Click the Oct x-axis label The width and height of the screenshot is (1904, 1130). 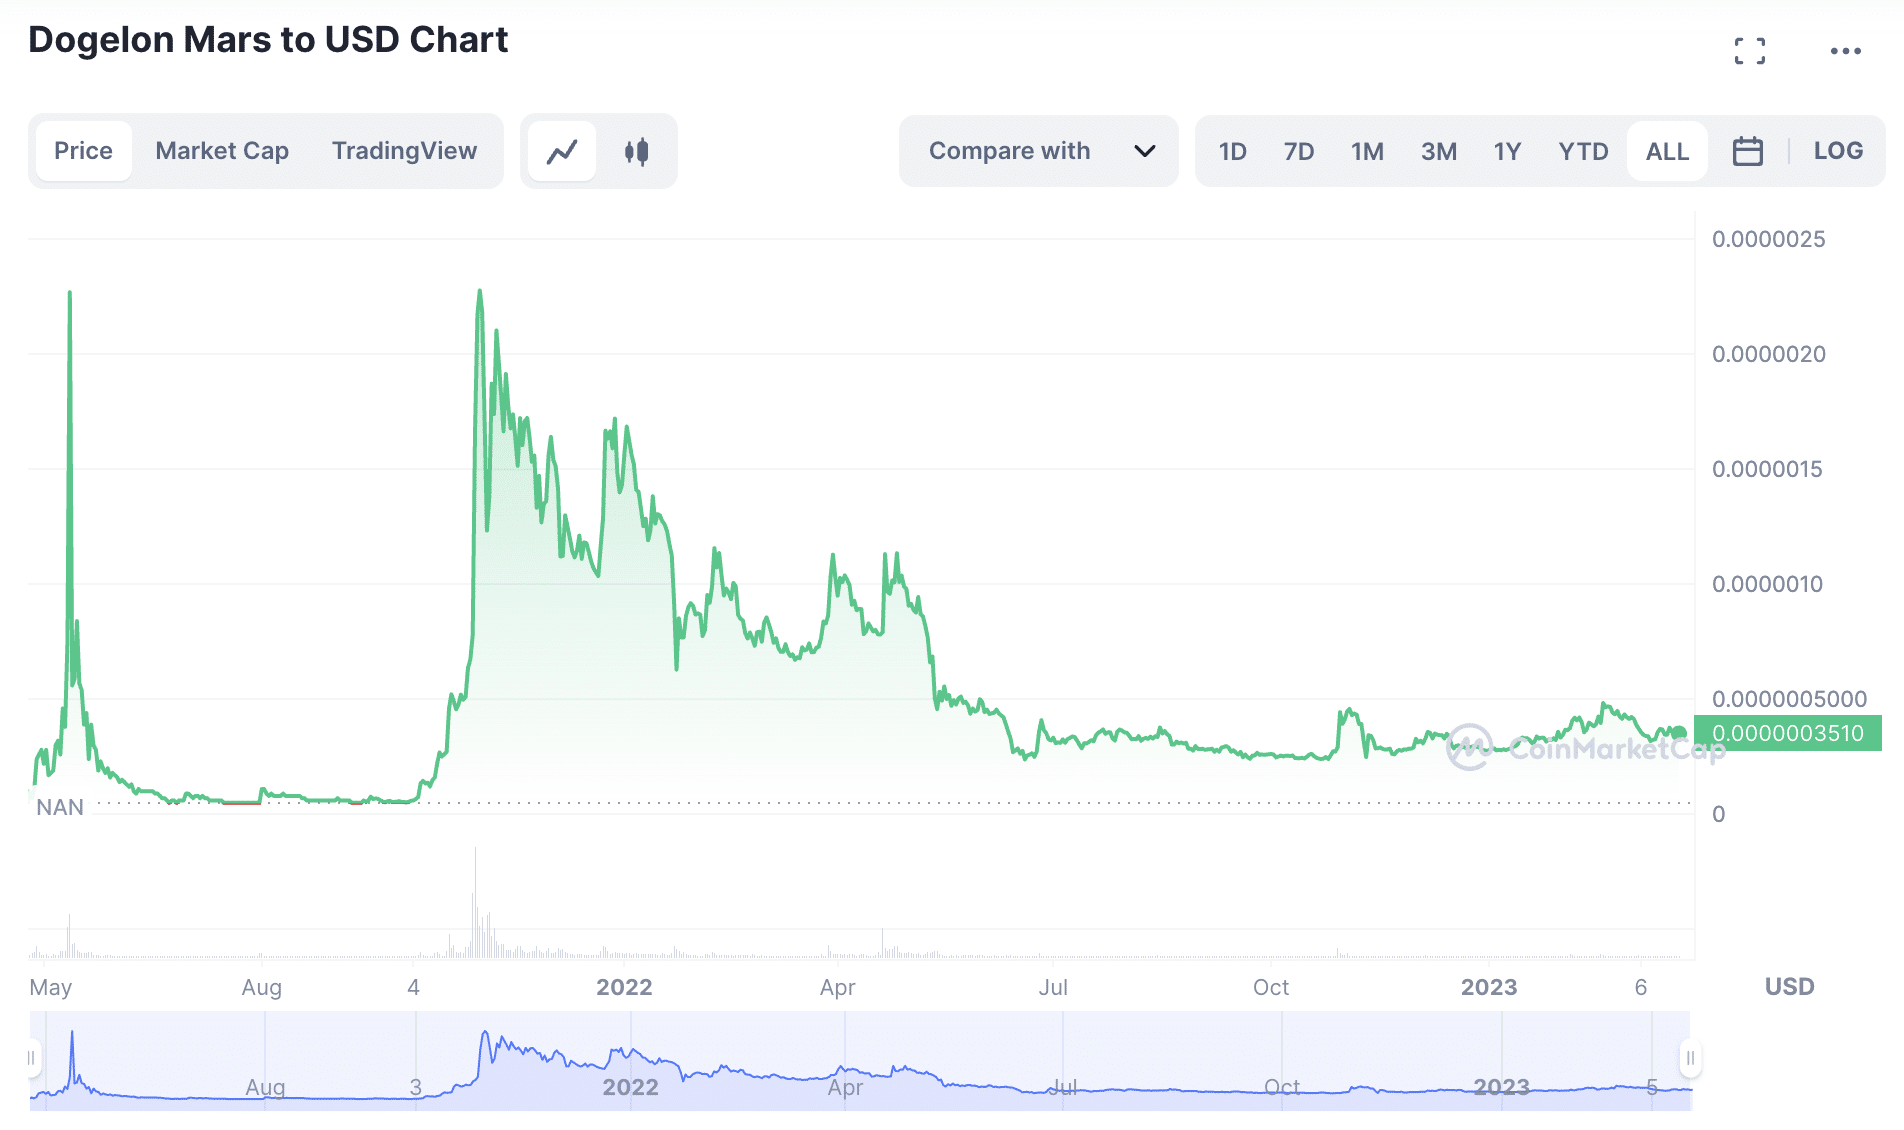[x=1271, y=987]
